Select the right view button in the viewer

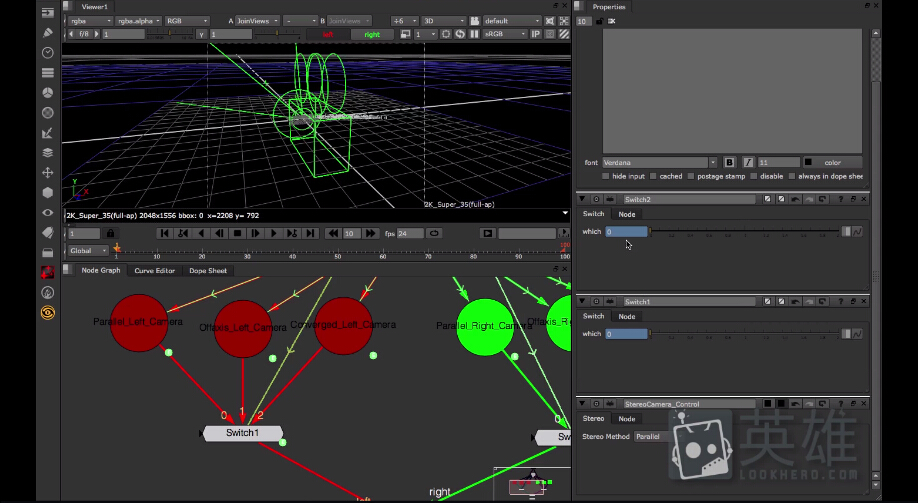click(x=372, y=34)
